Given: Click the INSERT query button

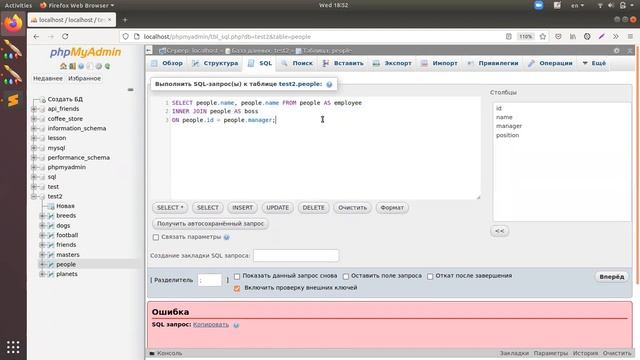Looking at the screenshot, I should point(242,208).
